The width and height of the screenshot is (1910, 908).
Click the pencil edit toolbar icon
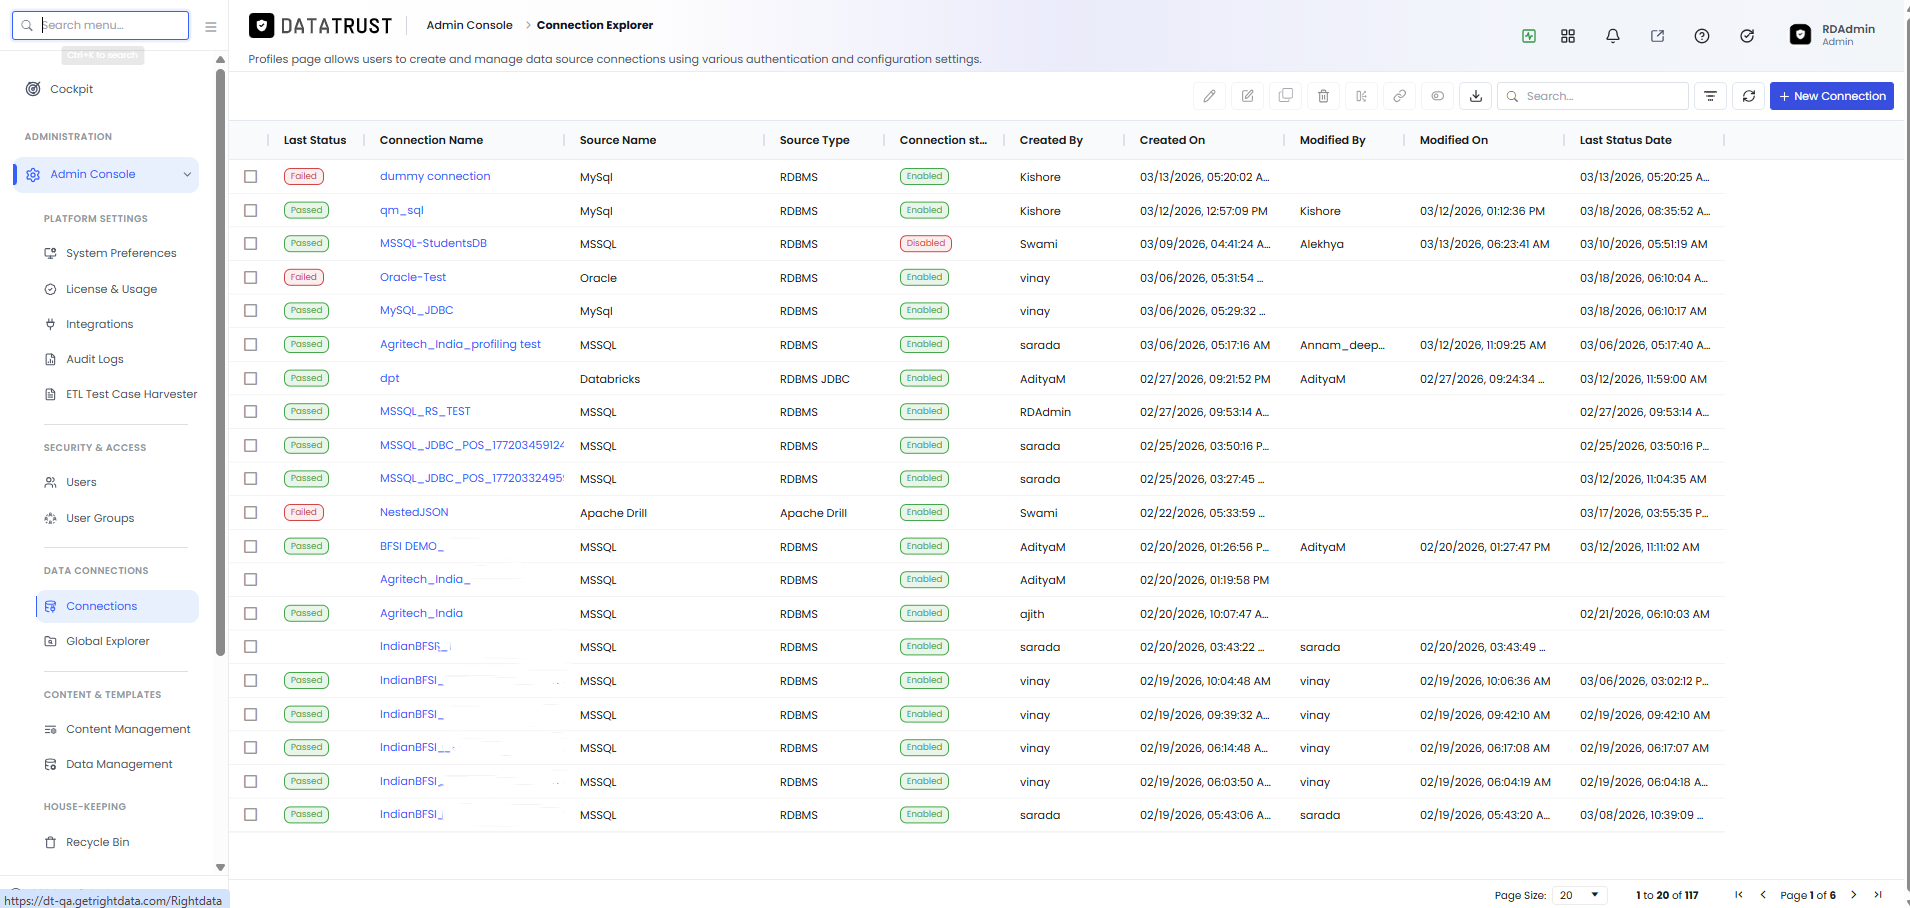tap(1209, 96)
